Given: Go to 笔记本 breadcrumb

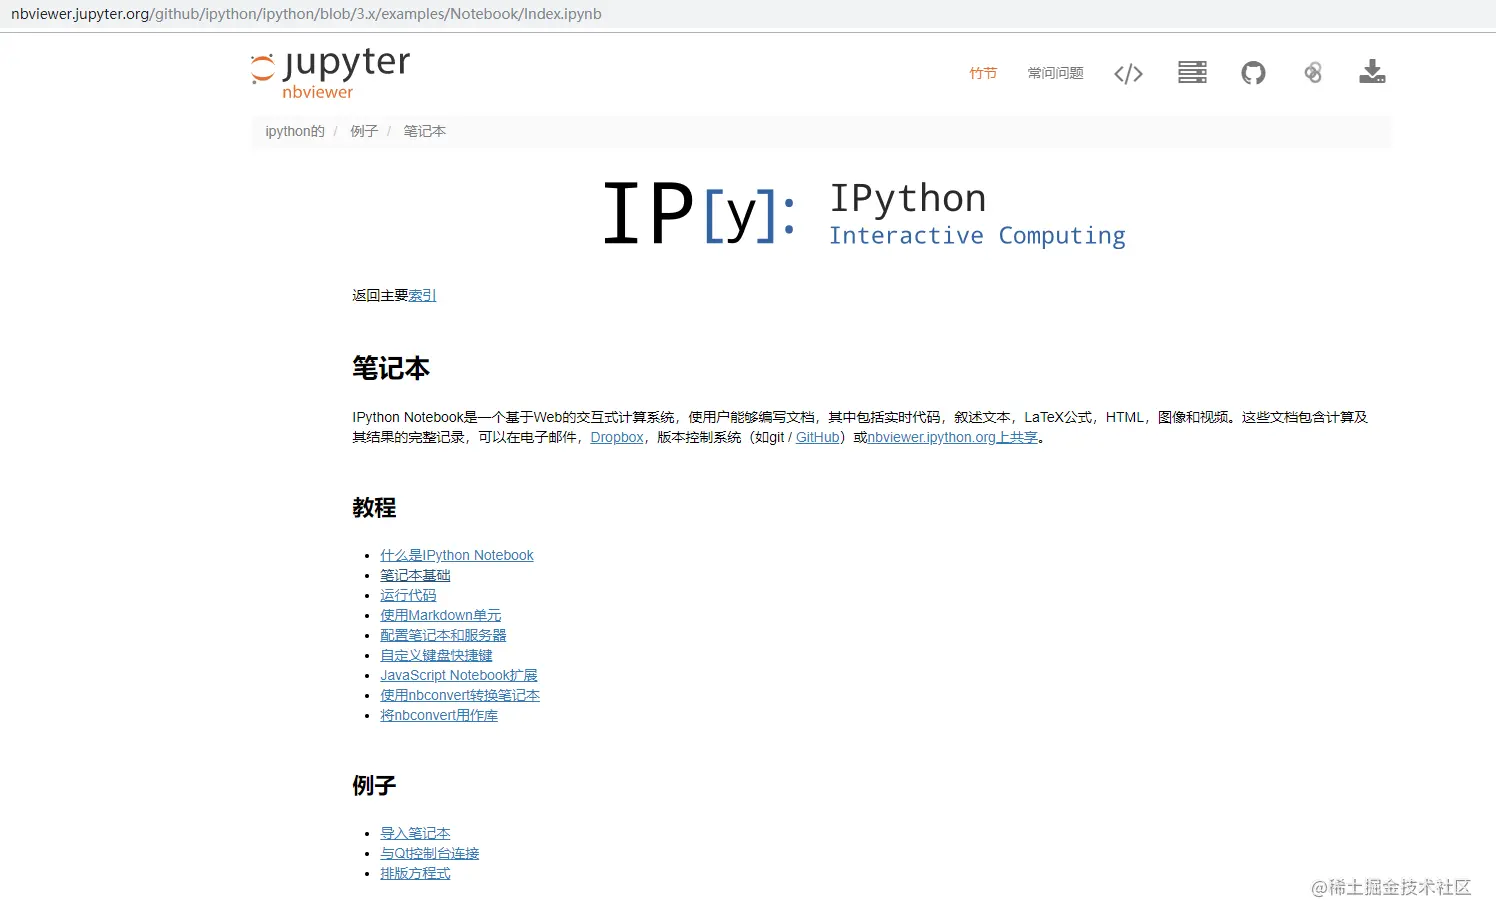Looking at the screenshot, I should [424, 131].
